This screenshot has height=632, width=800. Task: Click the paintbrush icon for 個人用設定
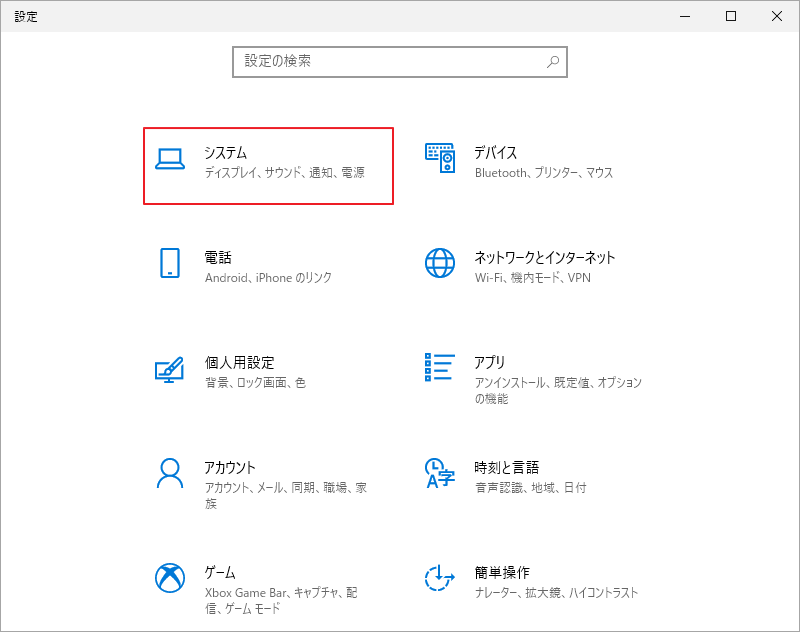point(170,369)
